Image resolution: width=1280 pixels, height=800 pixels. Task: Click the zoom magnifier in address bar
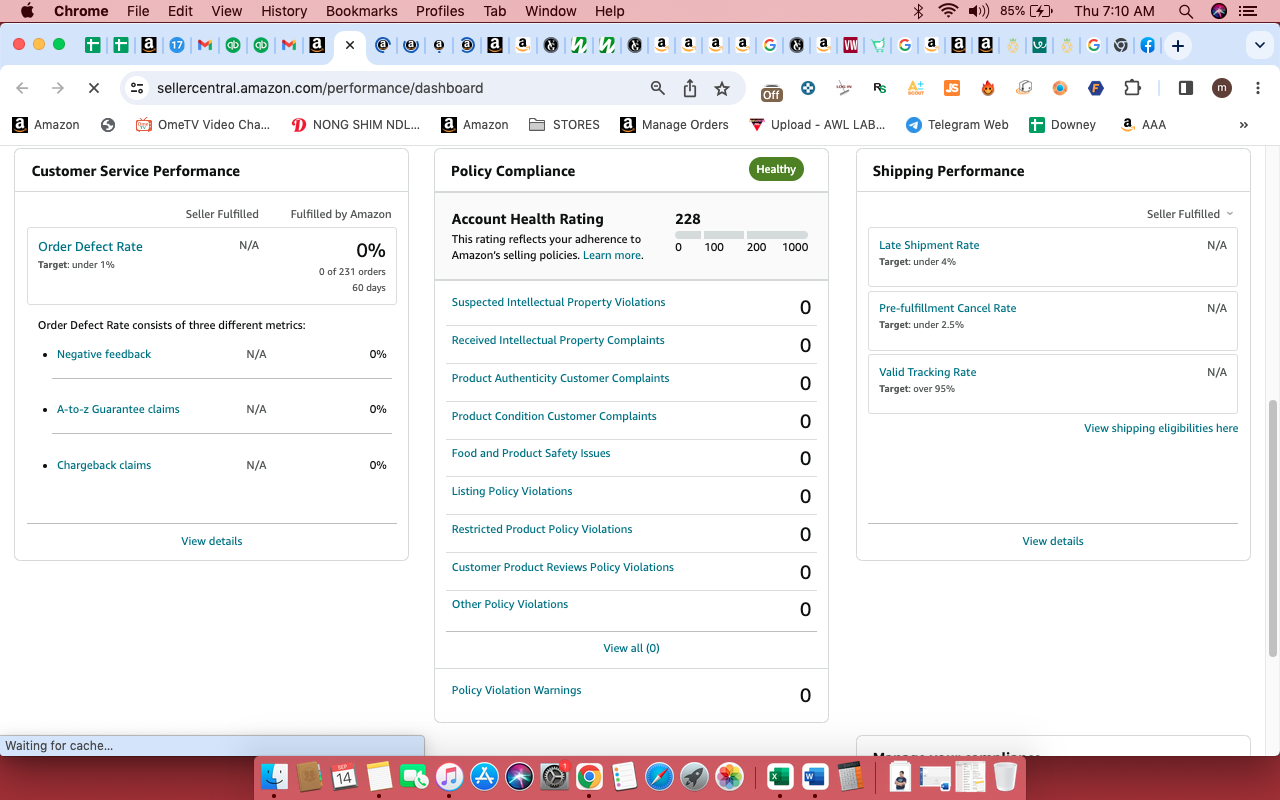(x=658, y=88)
